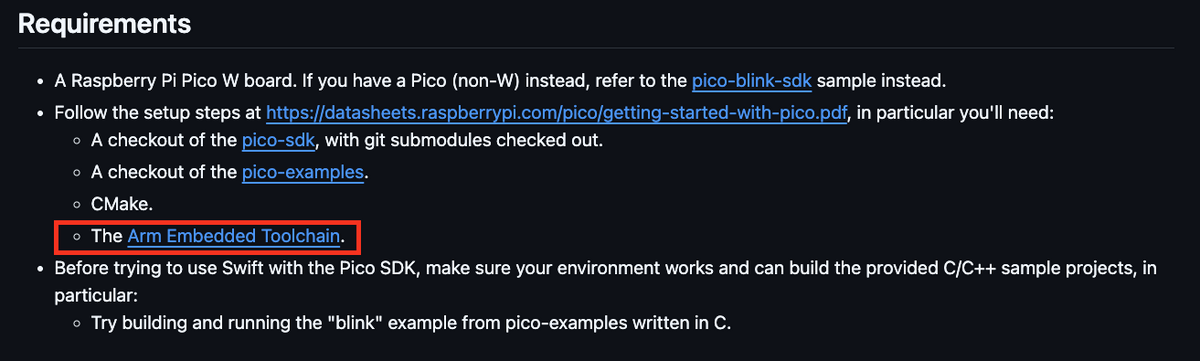Click the word "The" before Arm Embedded Toolchain
The image size is (1200, 361).
coord(106,237)
